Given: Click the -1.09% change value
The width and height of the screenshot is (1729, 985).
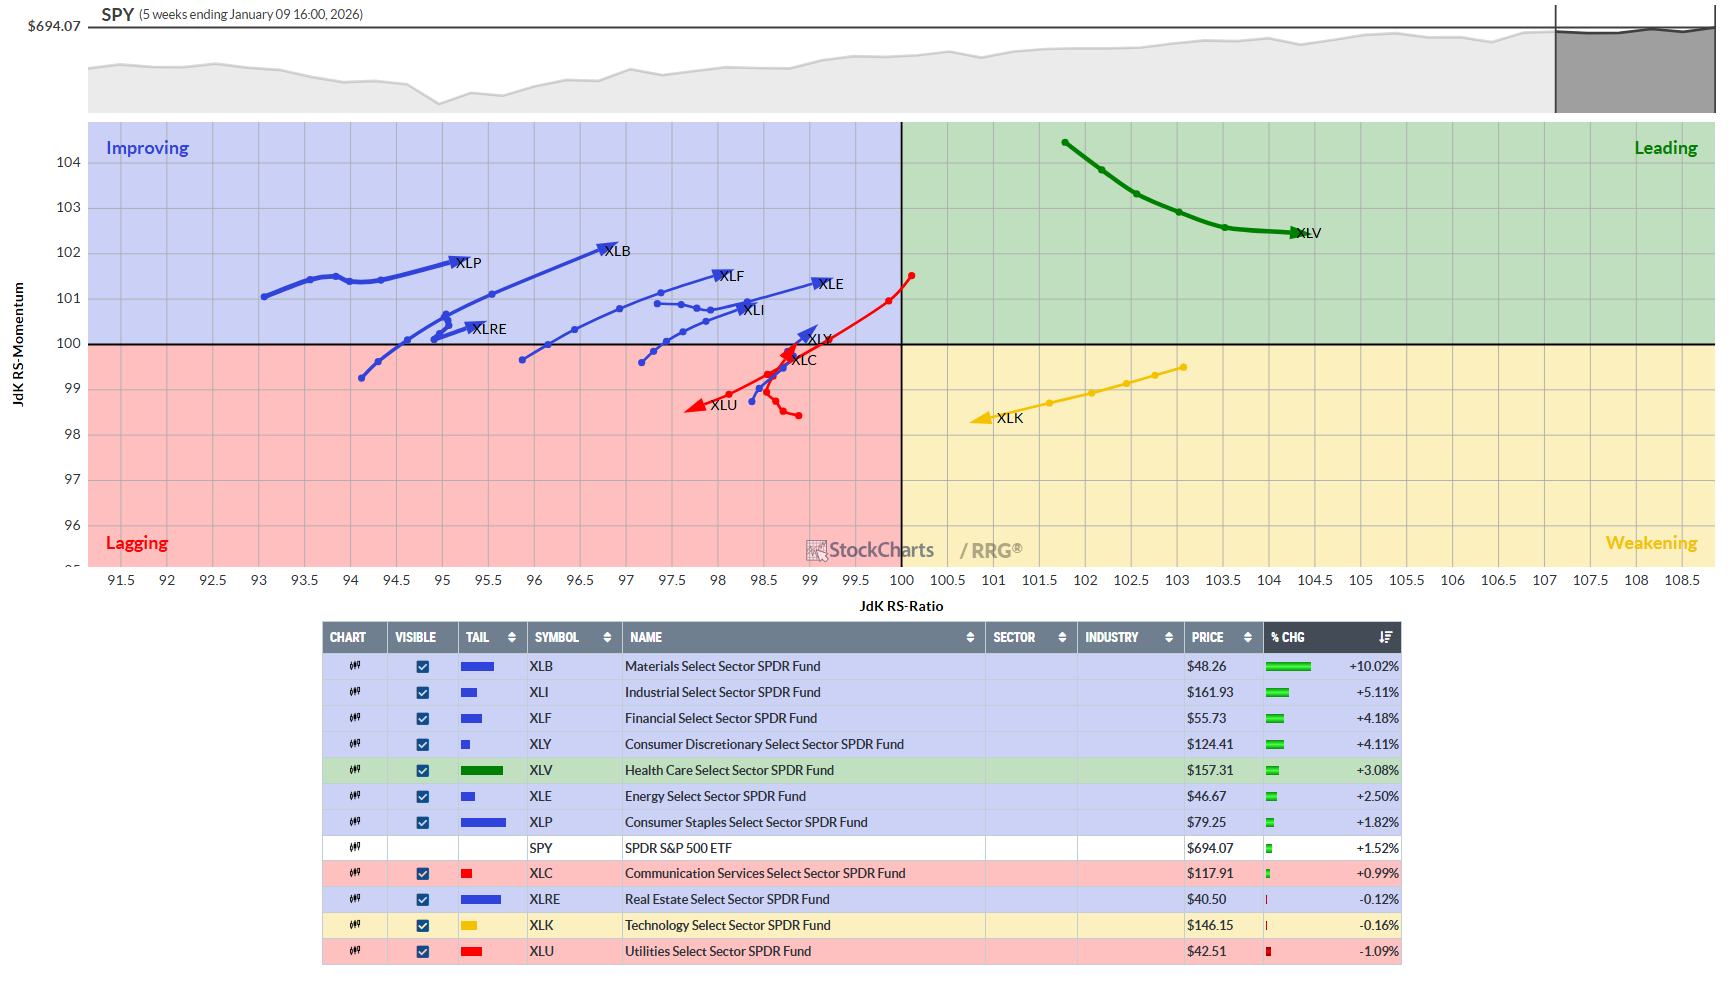Looking at the screenshot, I should (1379, 951).
